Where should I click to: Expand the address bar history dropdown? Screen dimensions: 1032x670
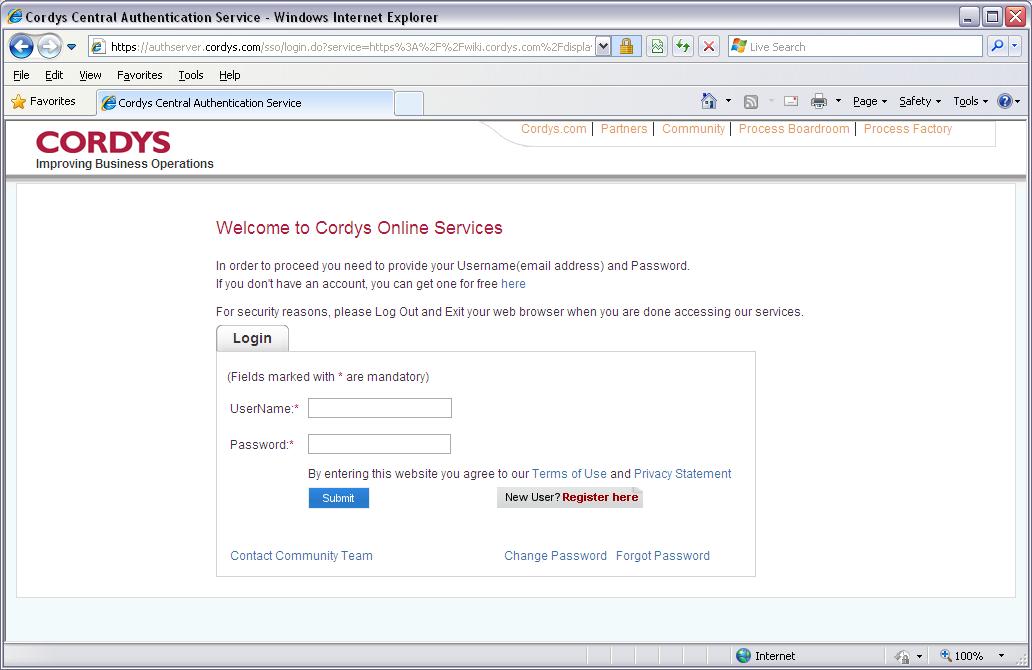point(603,47)
